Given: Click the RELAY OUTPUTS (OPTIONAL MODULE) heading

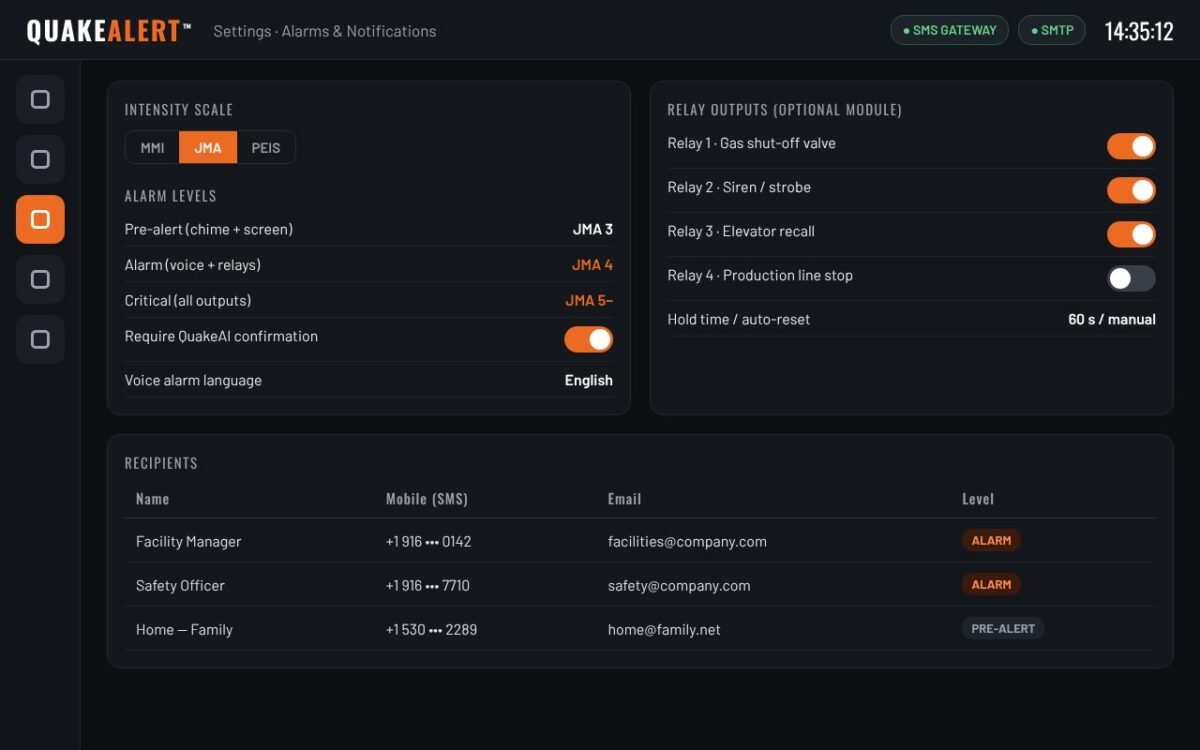Looking at the screenshot, I should [785, 110].
